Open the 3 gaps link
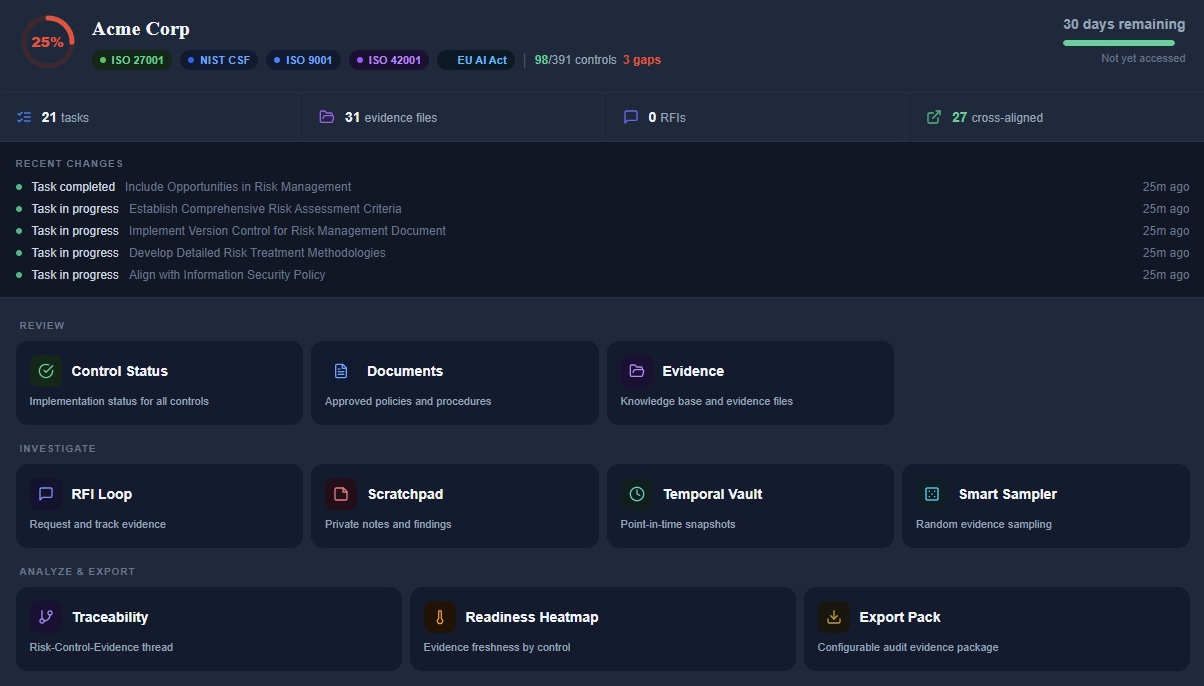This screenshot has width=1204, height=686. coord(642,60)
